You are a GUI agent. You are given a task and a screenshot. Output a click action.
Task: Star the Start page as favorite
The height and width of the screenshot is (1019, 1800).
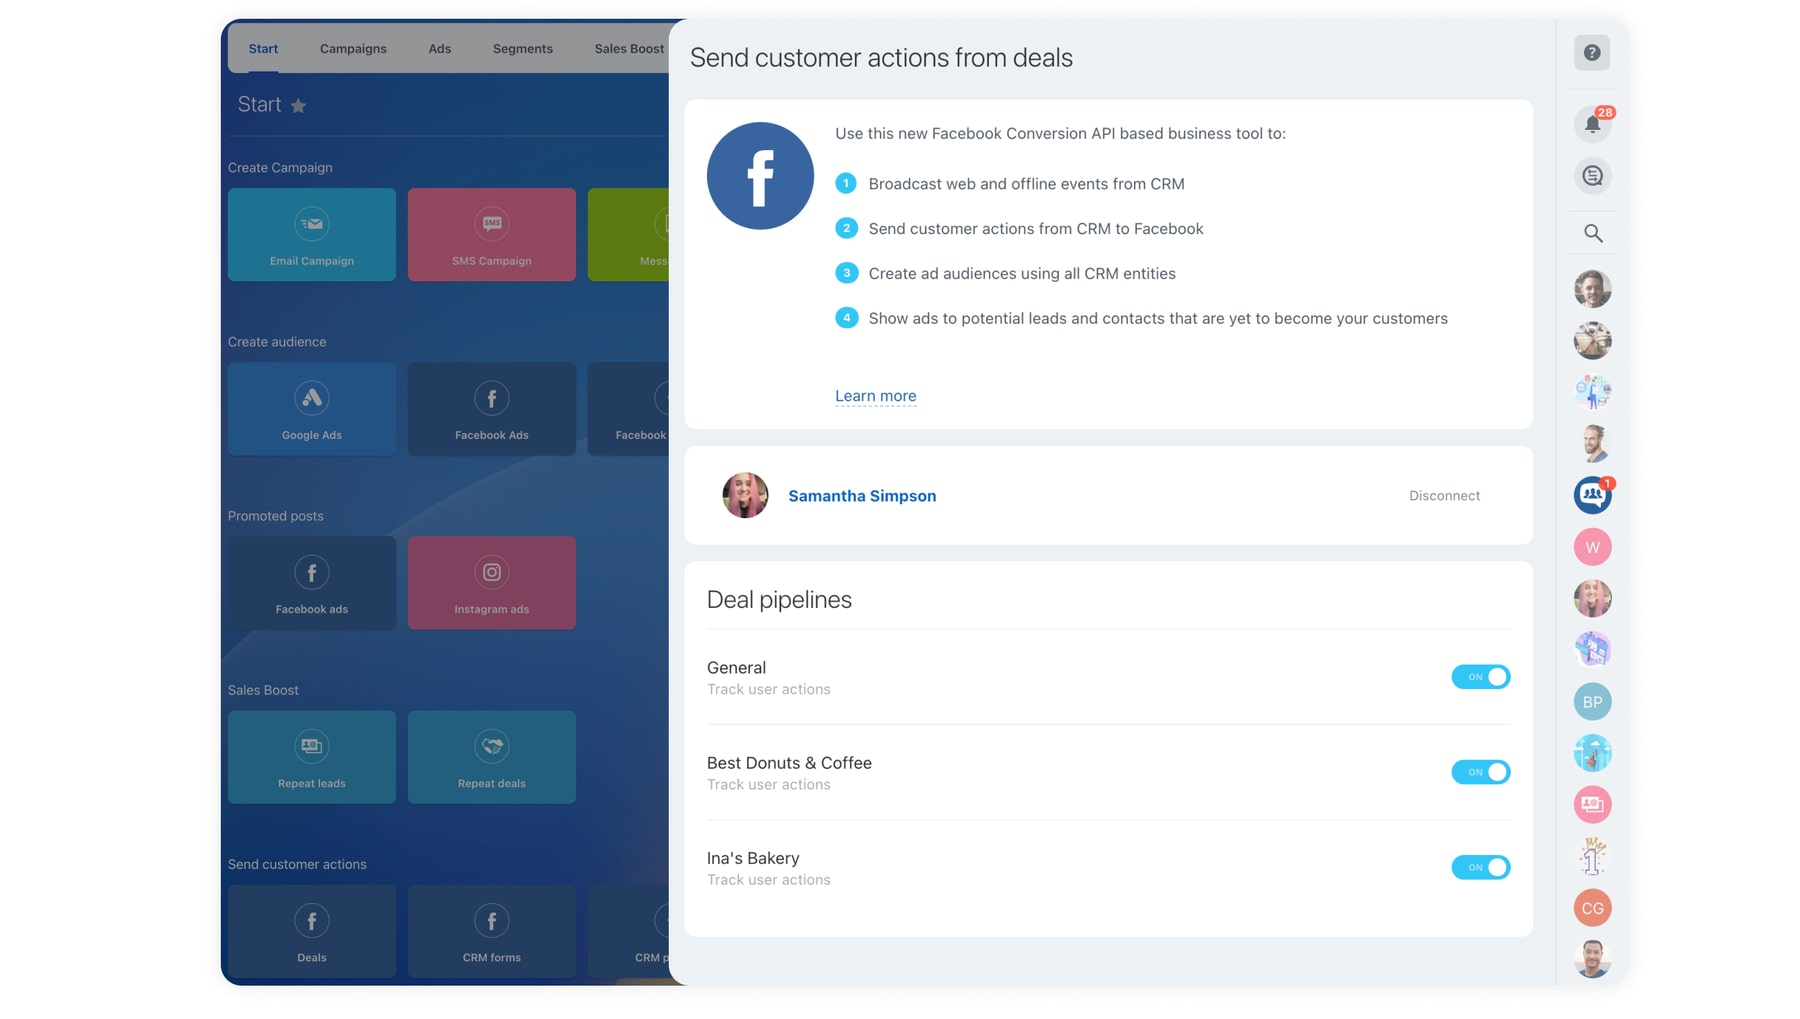click(298, 106)
